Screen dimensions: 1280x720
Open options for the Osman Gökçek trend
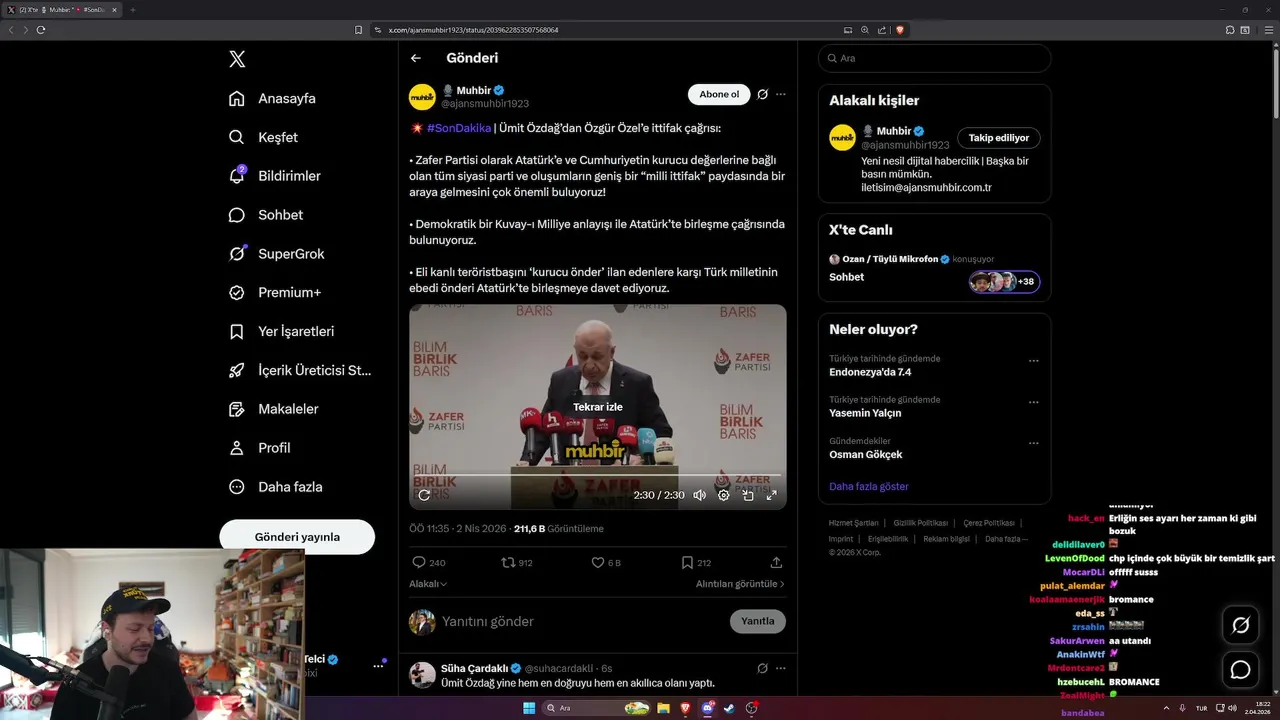pos(1034,443)
